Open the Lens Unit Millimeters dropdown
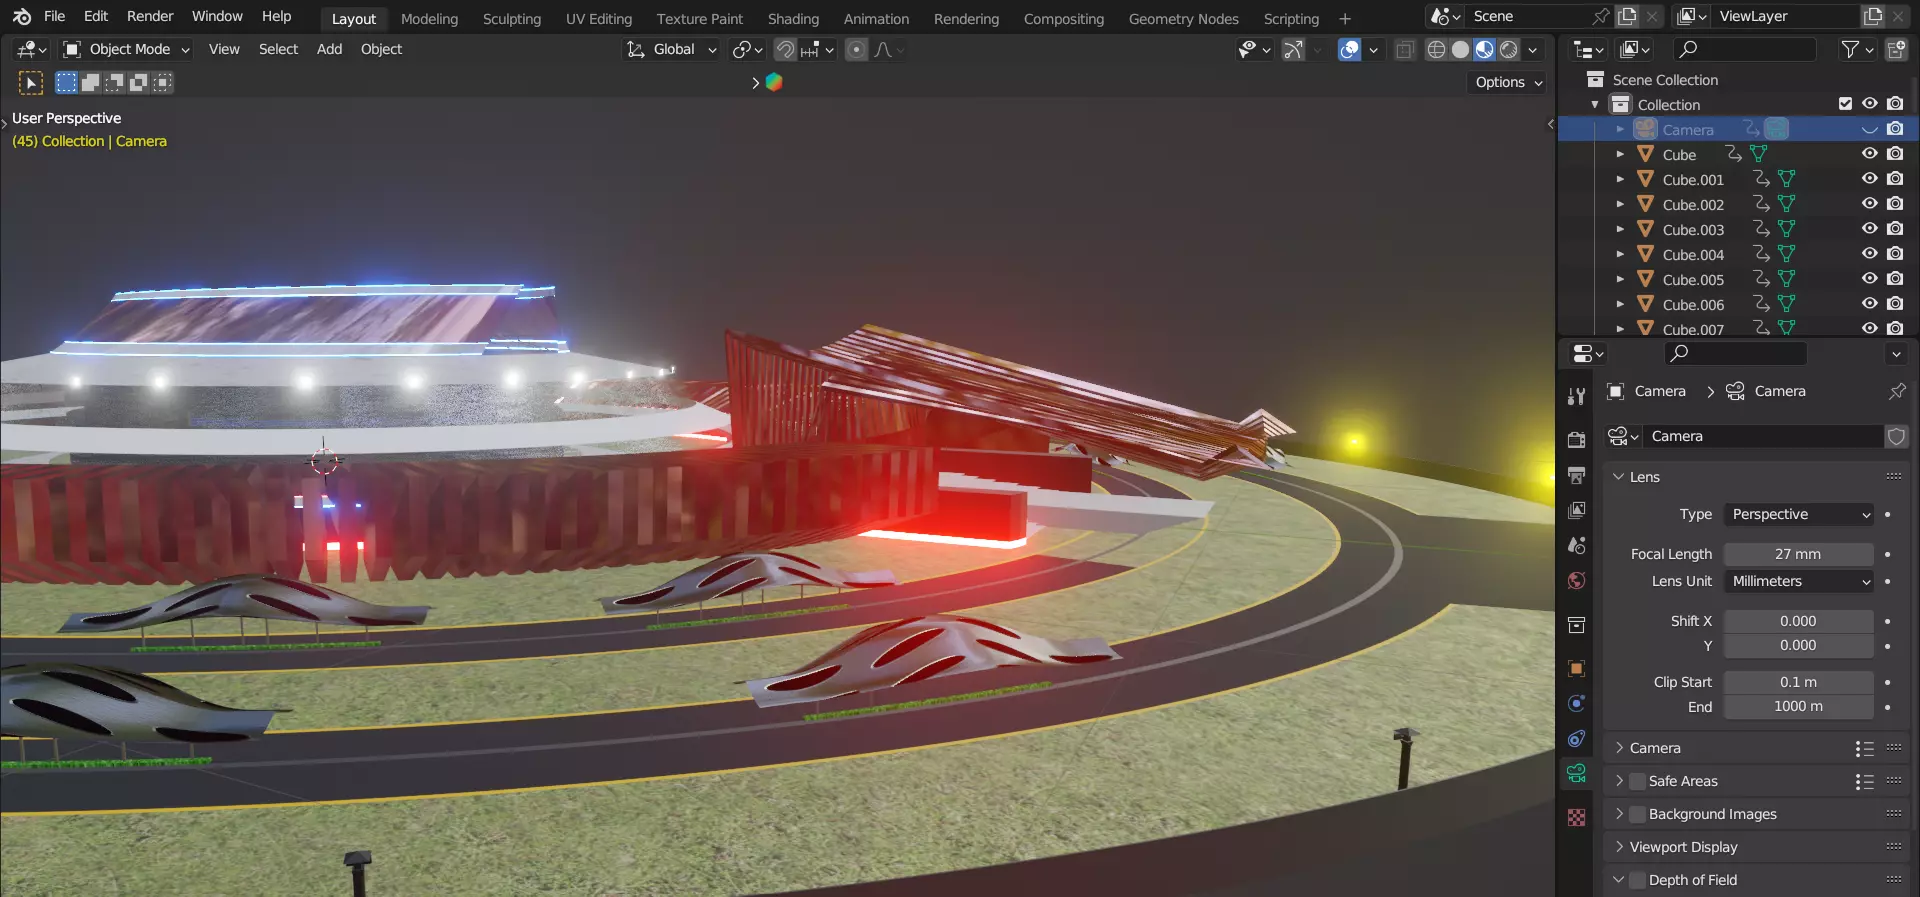This screenshot has height=897, width=1920. pos(1799,581)
